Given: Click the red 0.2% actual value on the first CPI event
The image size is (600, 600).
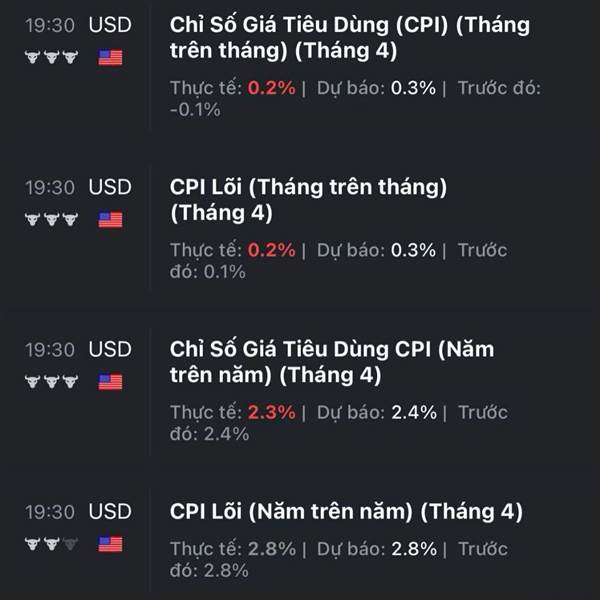Looking at the screenshot, I should [x=271, y=88].
